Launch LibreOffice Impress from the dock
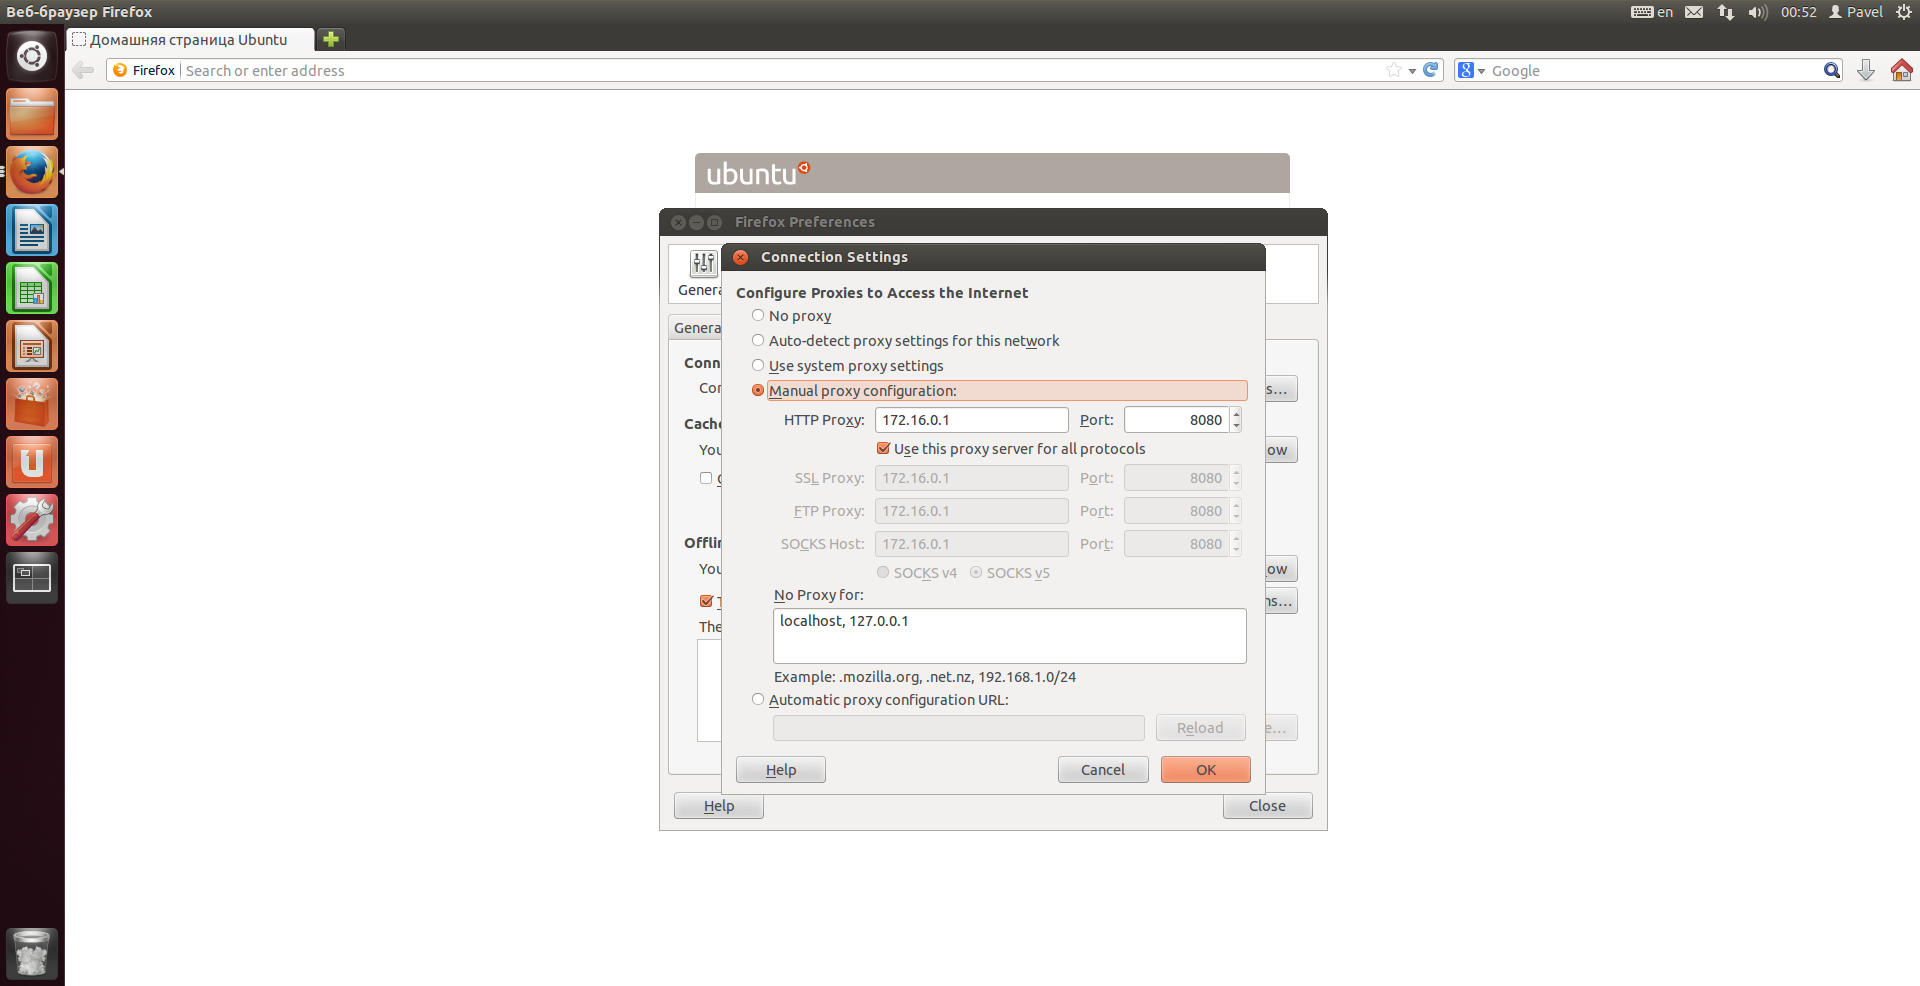 pyautogui.click(x=32, y=346)
